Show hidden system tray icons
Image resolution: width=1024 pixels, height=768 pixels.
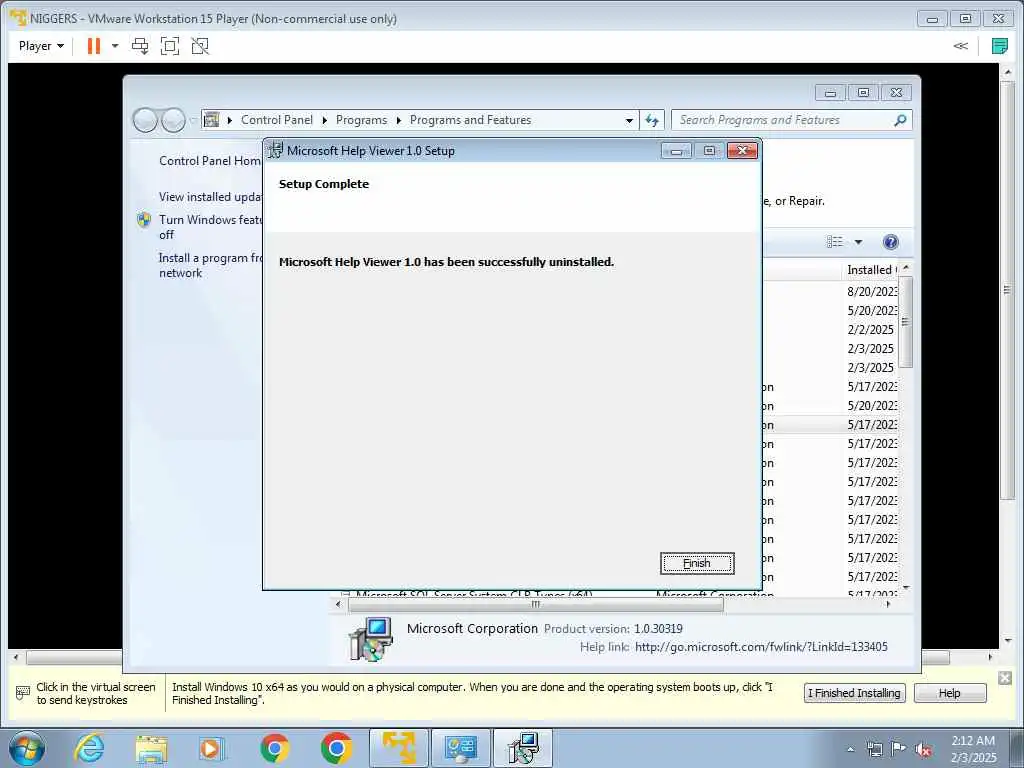point(850,750)
